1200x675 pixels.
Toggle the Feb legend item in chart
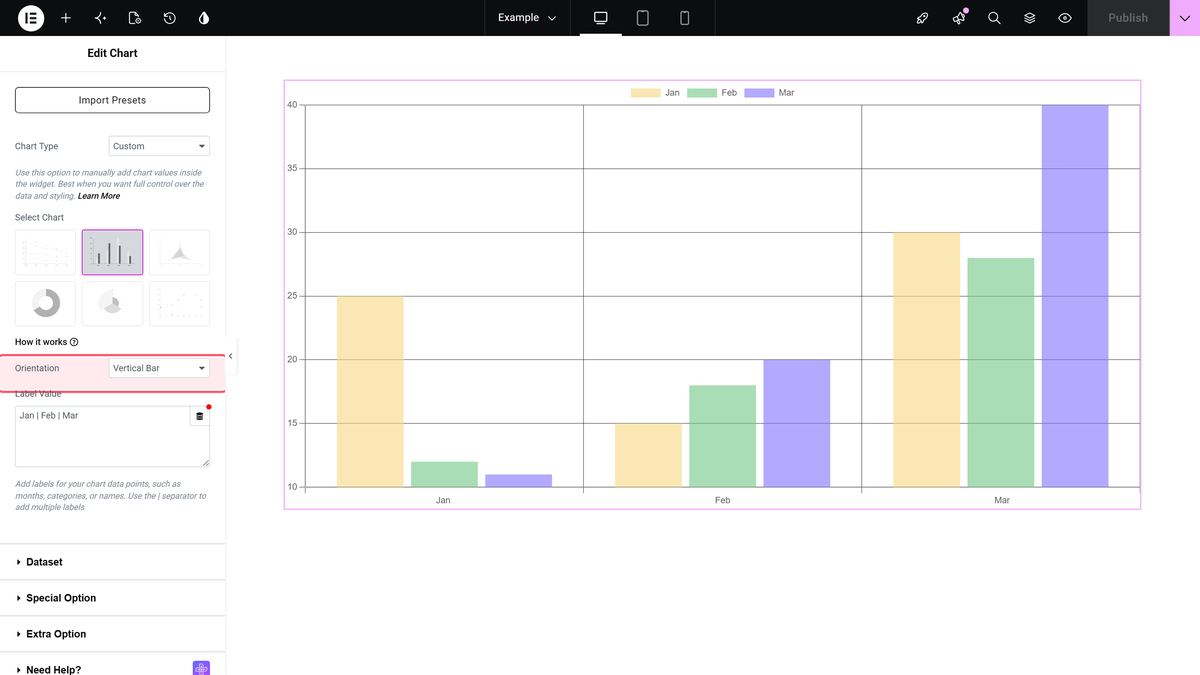(x=712, y=93)
